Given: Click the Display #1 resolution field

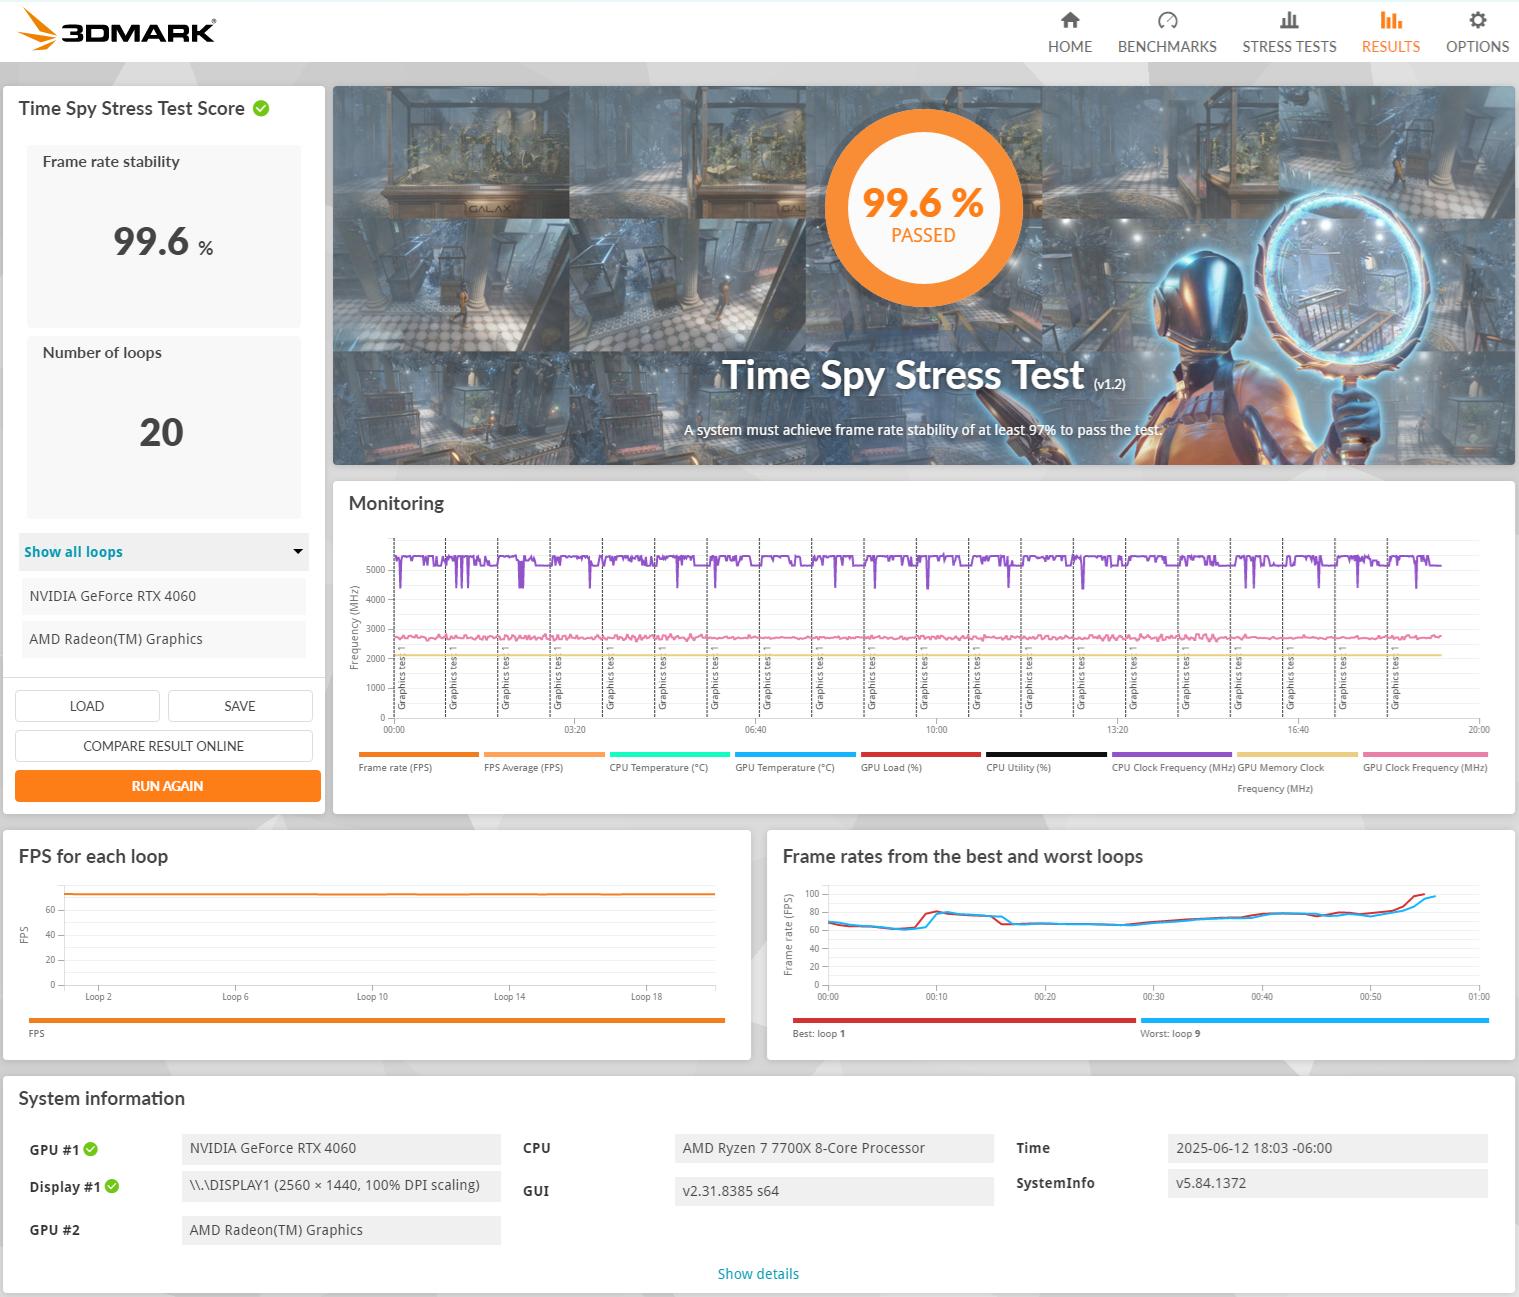Looking at the screenshot, I should pyautogui.click(x=341, y=1186).
